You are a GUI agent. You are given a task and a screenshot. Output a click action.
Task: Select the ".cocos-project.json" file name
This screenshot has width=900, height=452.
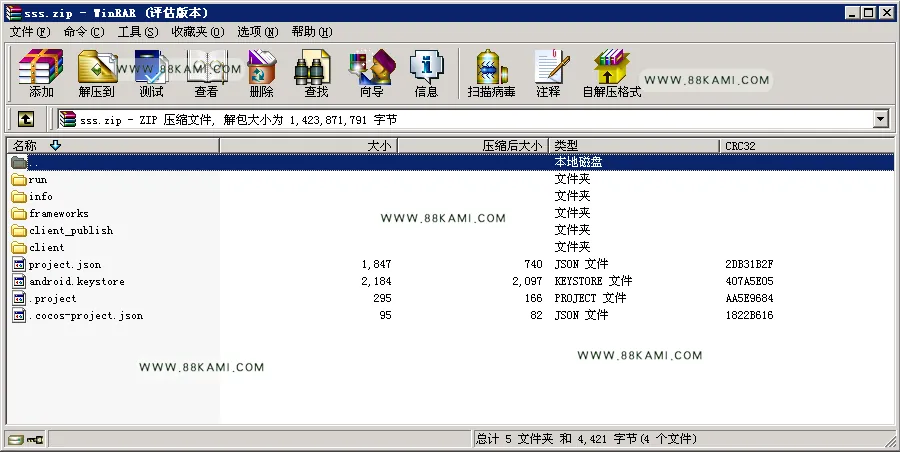[x=86, y=315]
